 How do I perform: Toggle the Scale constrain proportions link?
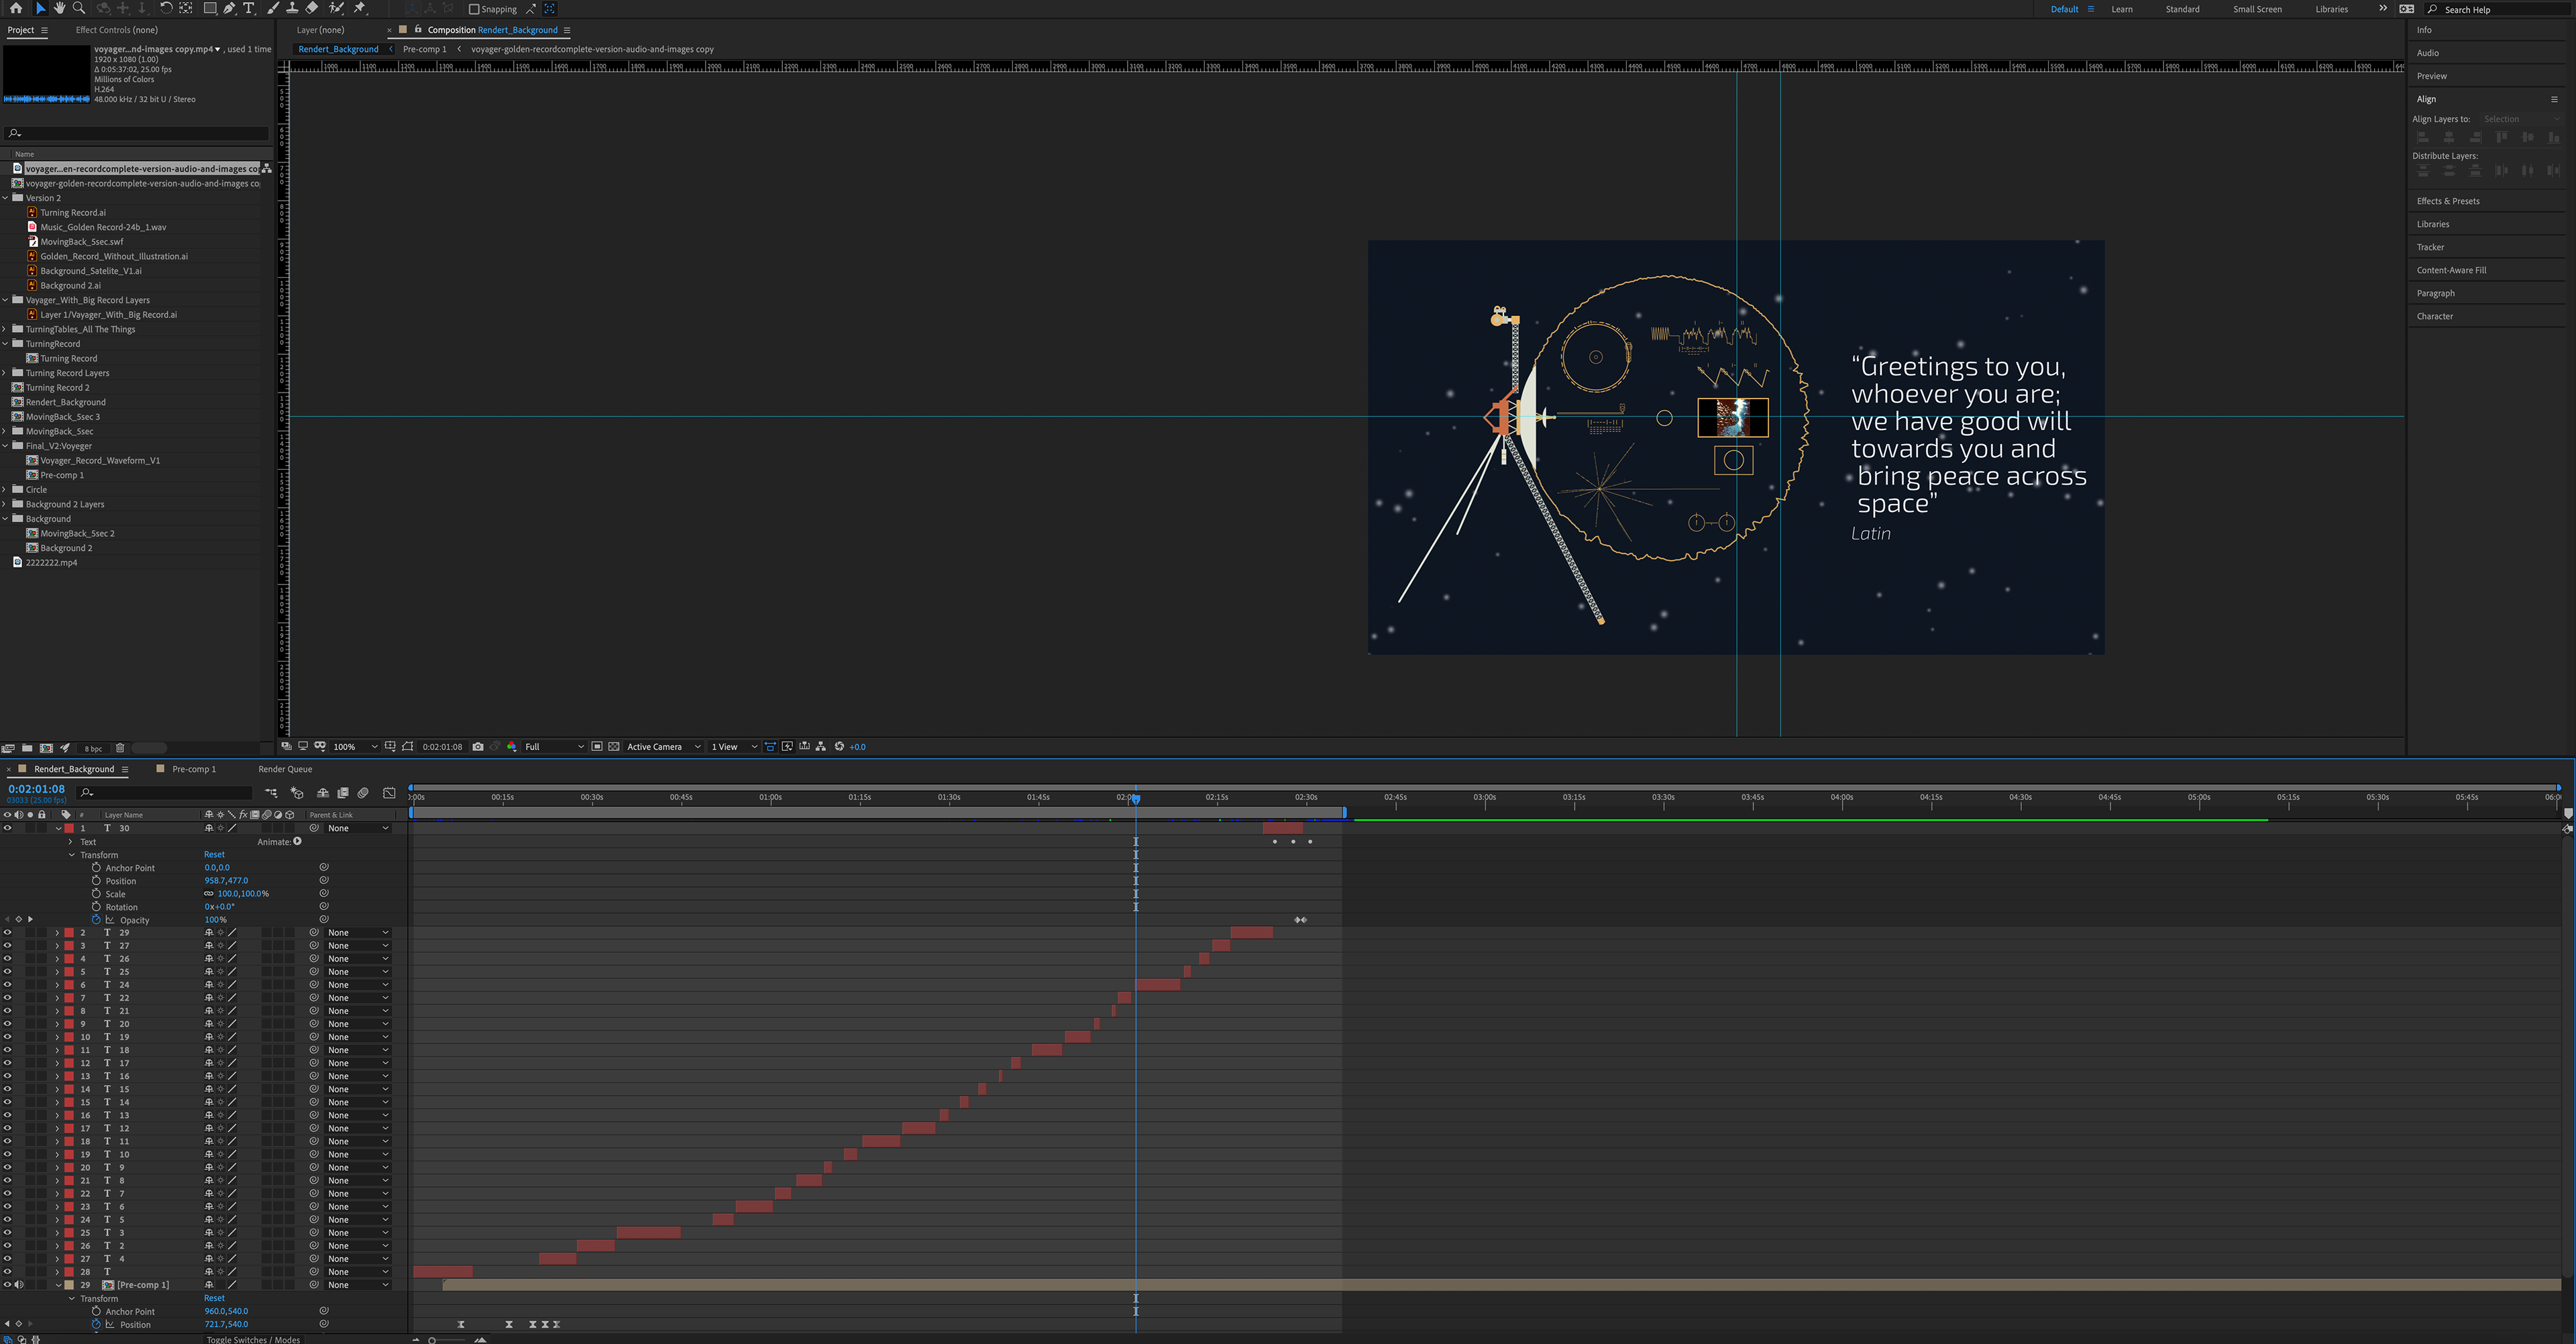tap(209, 894)
